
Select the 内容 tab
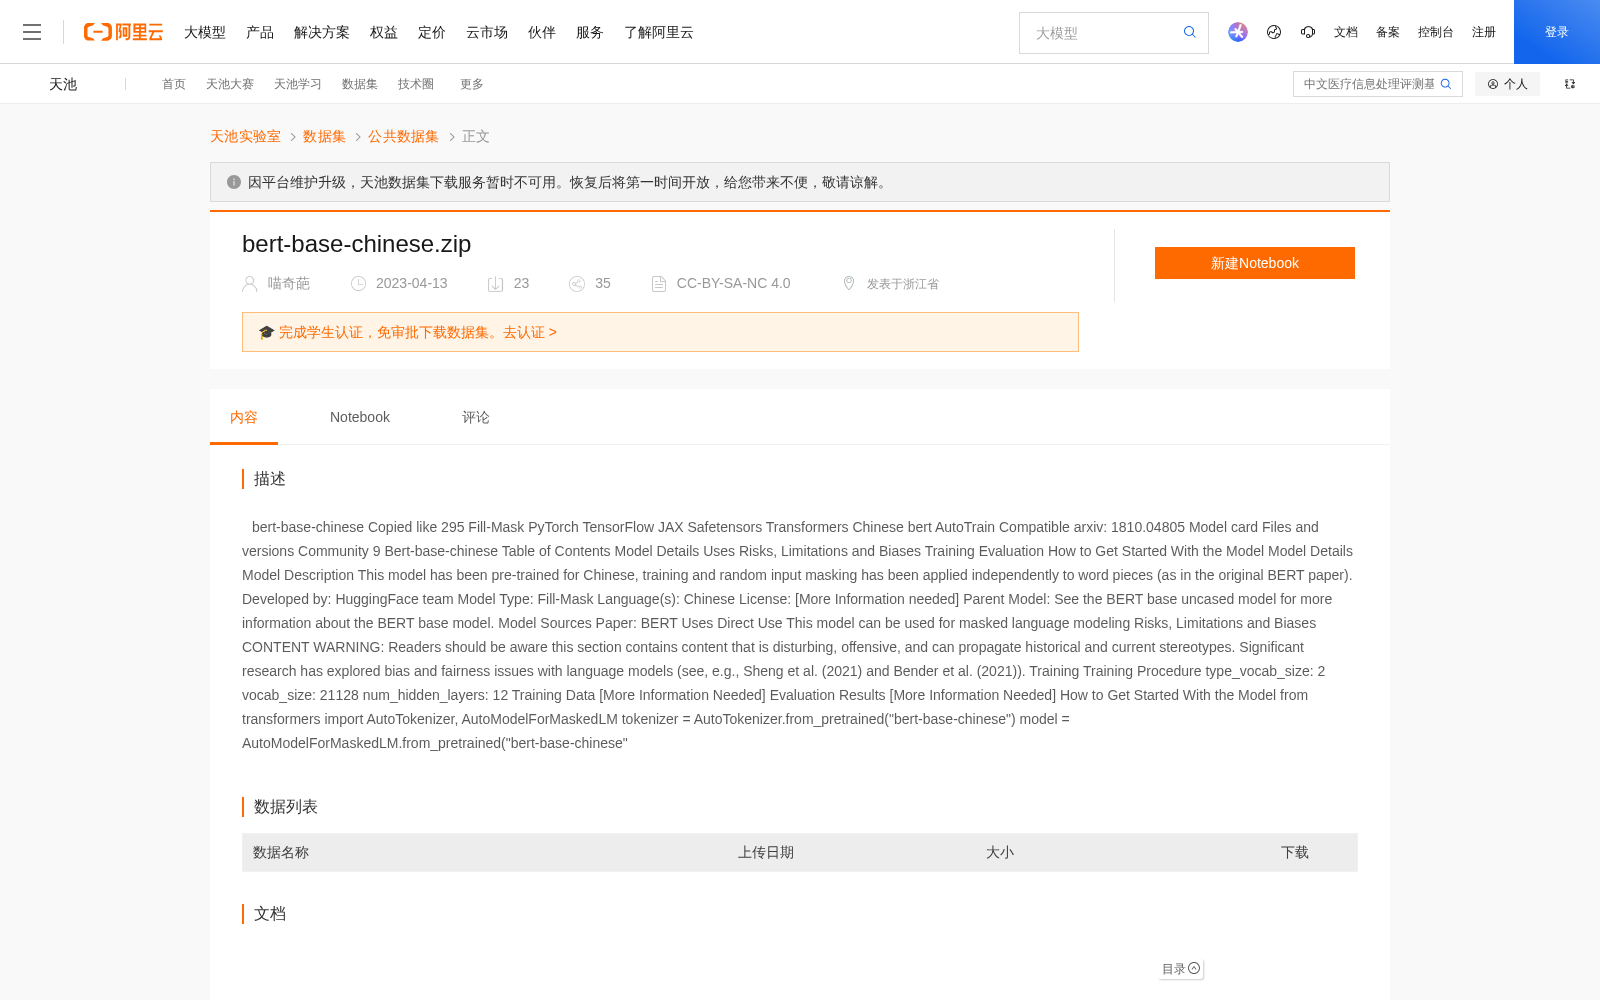tap(244, 417)
